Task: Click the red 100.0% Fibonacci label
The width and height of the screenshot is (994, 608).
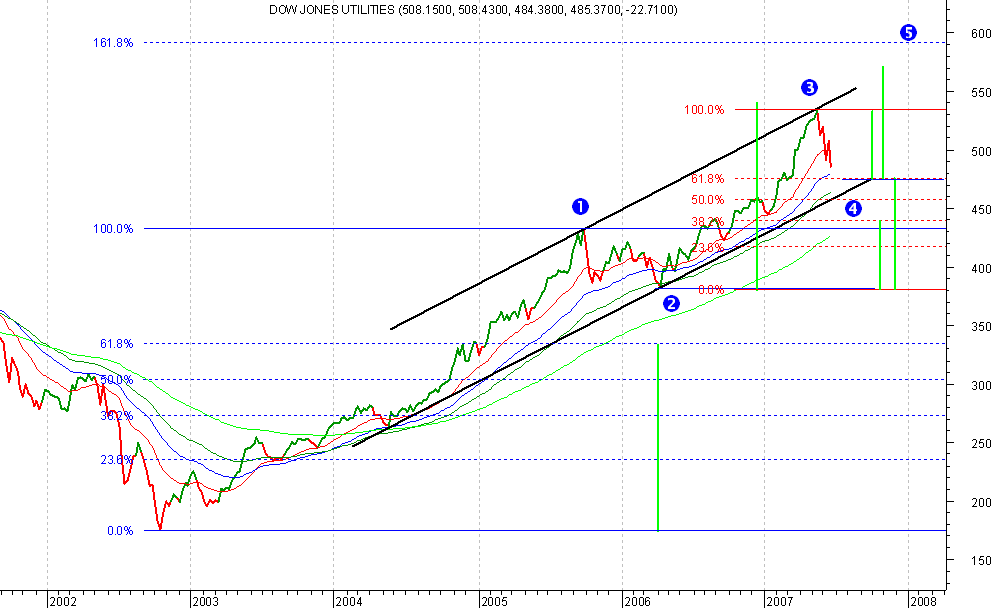Action: 704,110
